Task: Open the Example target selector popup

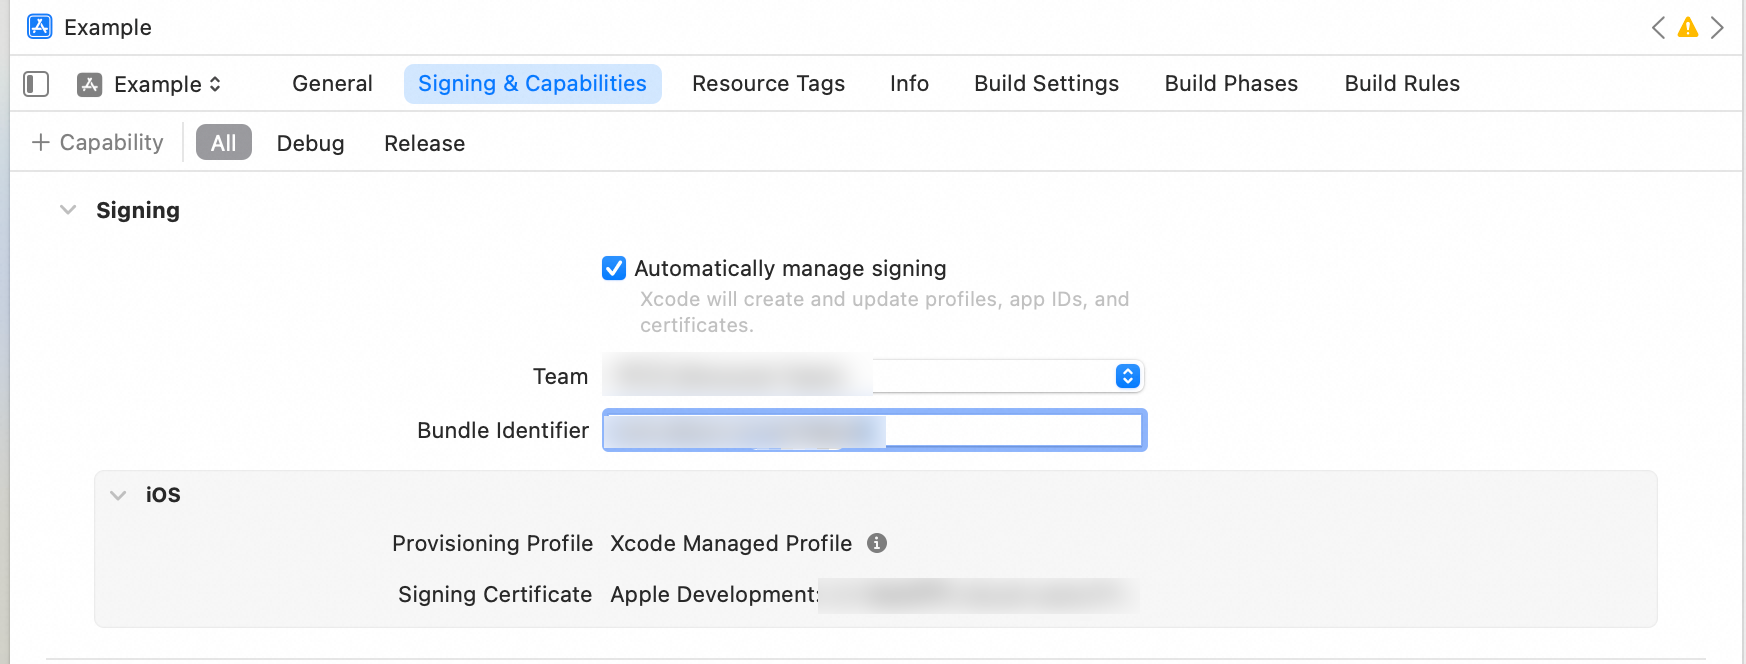Action: (167, 84)
